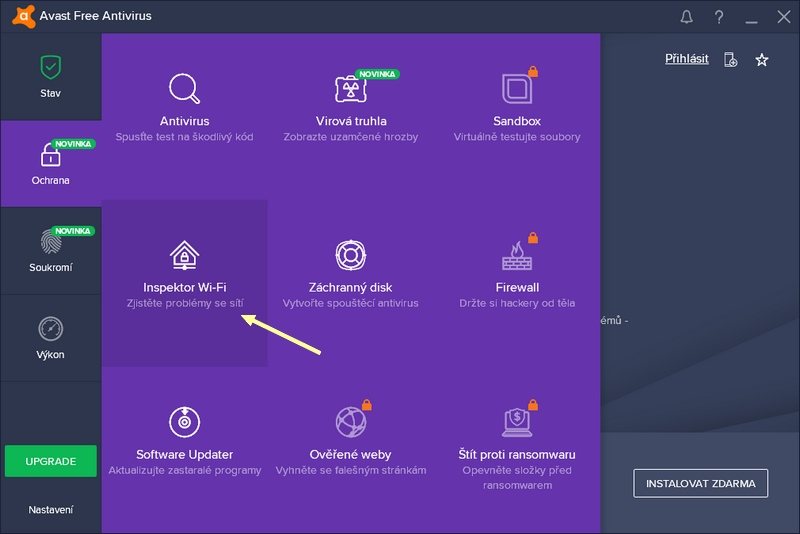Screen dimensions: 800x534
Task: Close the Avast window
Action: (784, 17)
